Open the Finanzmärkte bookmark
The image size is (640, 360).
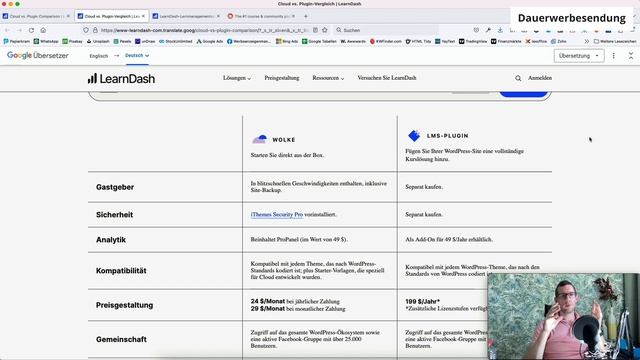pos(506,41)
